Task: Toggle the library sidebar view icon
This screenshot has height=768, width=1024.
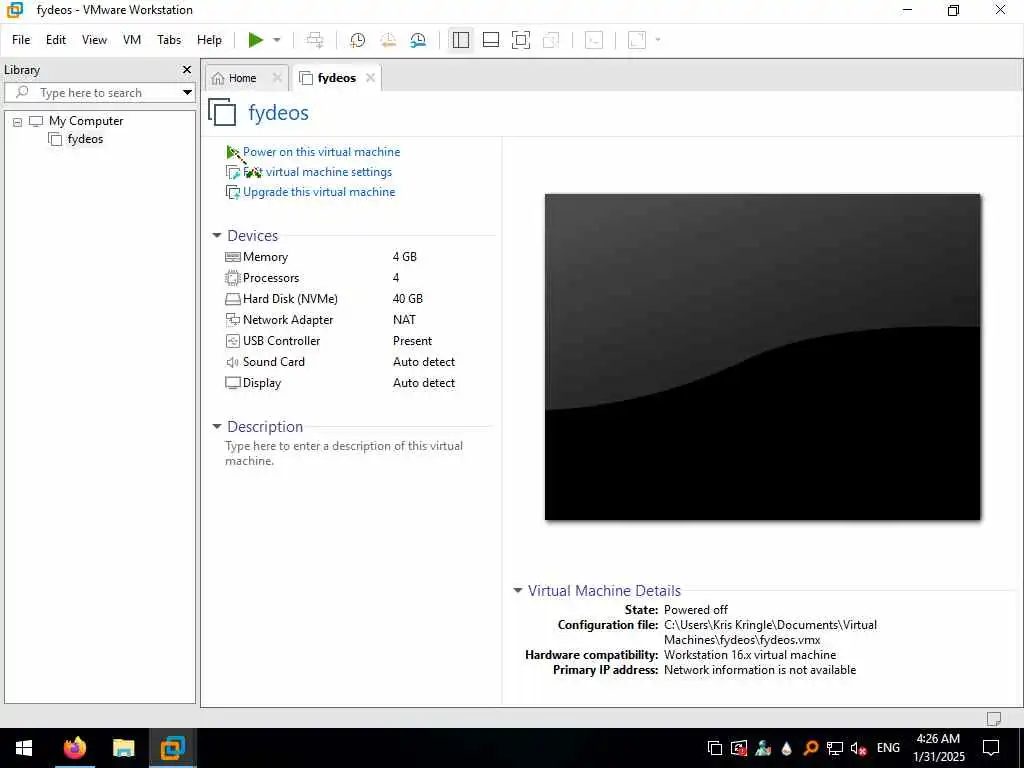Action: [460, 40]
